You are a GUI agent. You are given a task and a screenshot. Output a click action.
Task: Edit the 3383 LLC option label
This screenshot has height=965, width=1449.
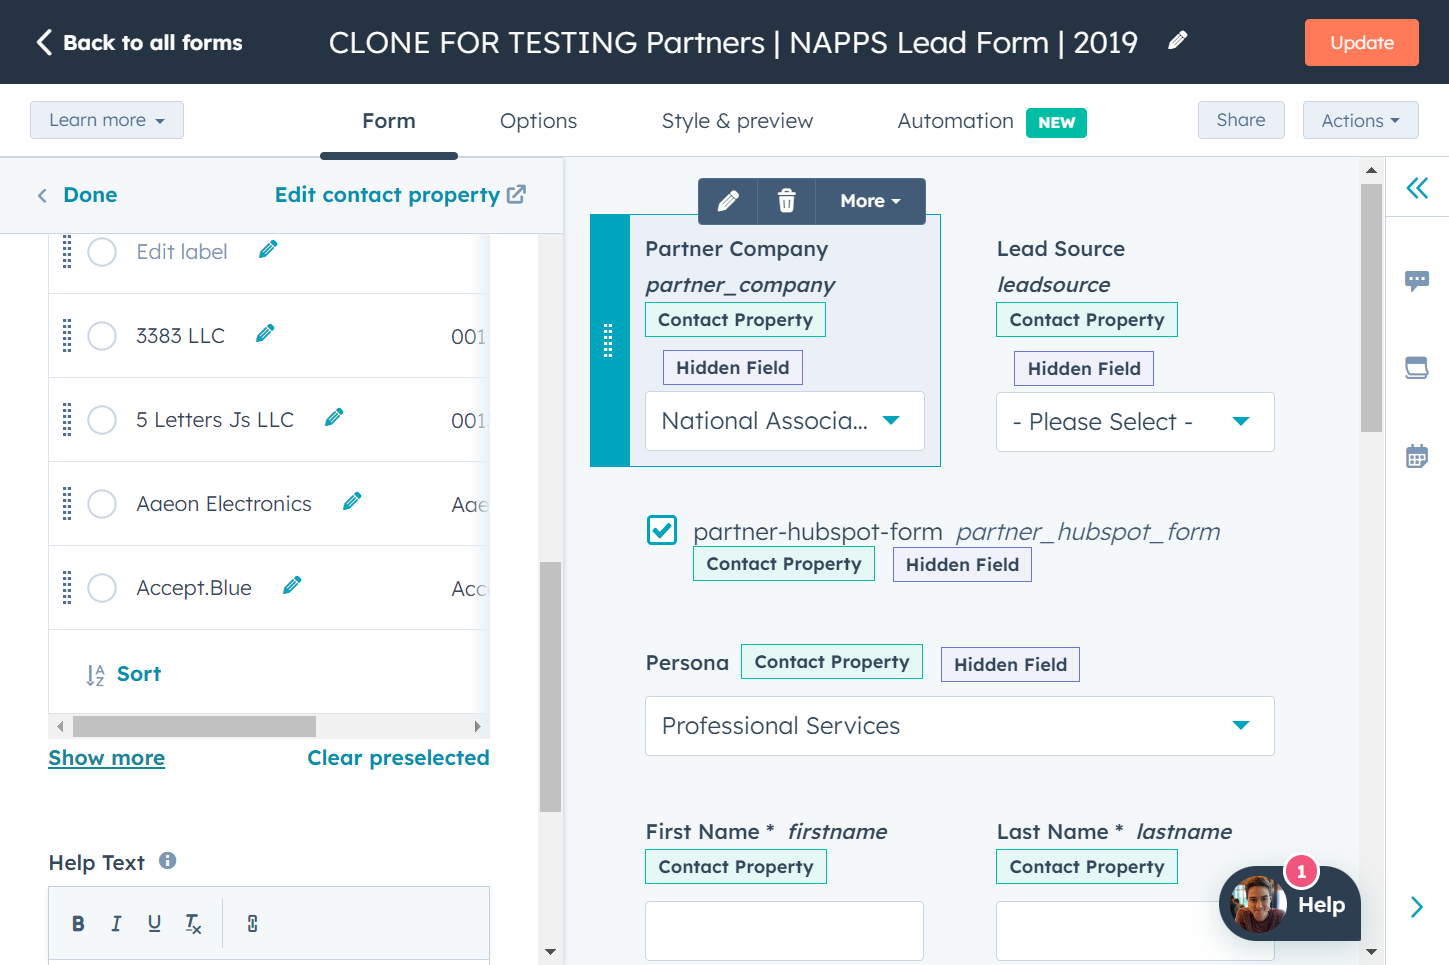click(x=265, y=333)
